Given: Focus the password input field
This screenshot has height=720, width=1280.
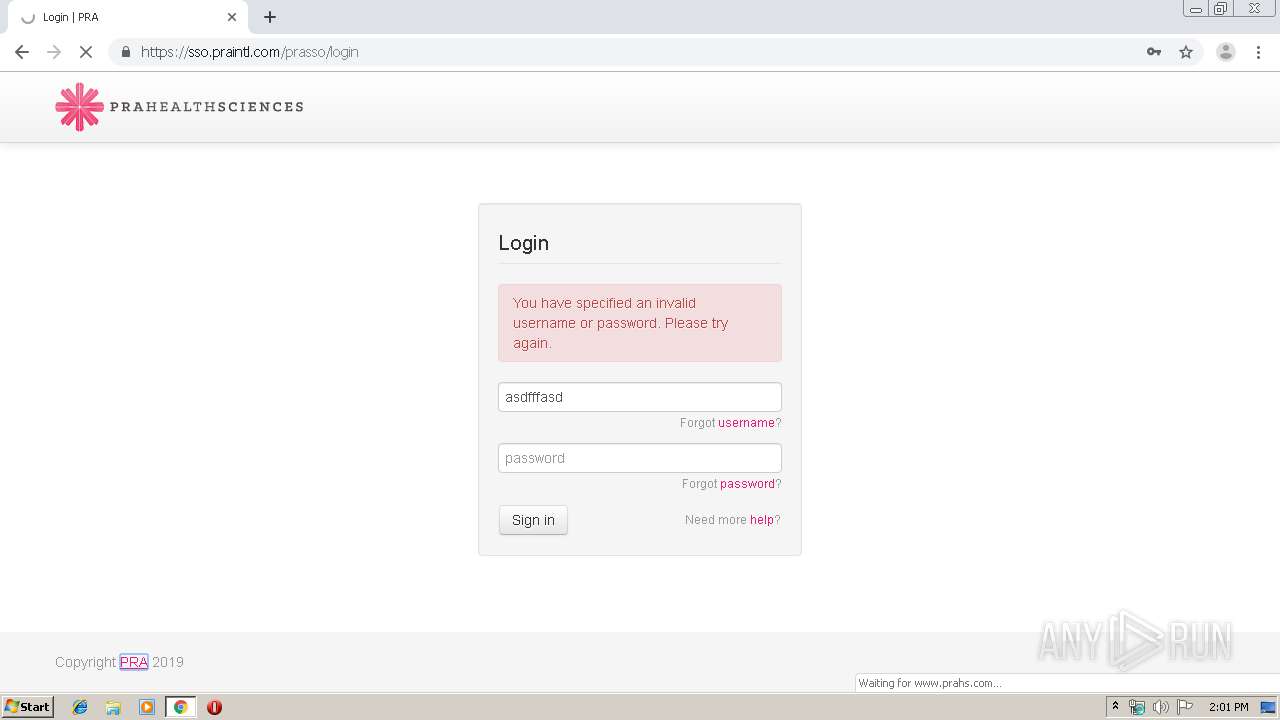Looking at the screenshot, I should point(640,458).
